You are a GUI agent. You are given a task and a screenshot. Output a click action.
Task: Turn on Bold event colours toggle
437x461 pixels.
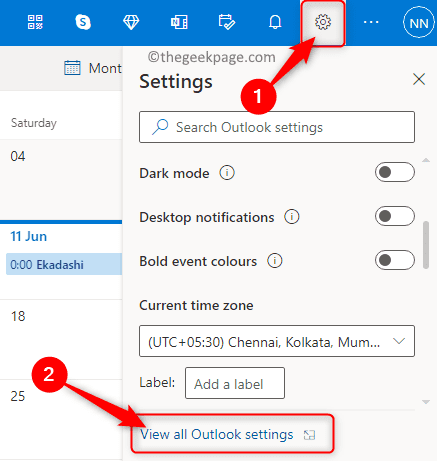click(x=395, y=260)
